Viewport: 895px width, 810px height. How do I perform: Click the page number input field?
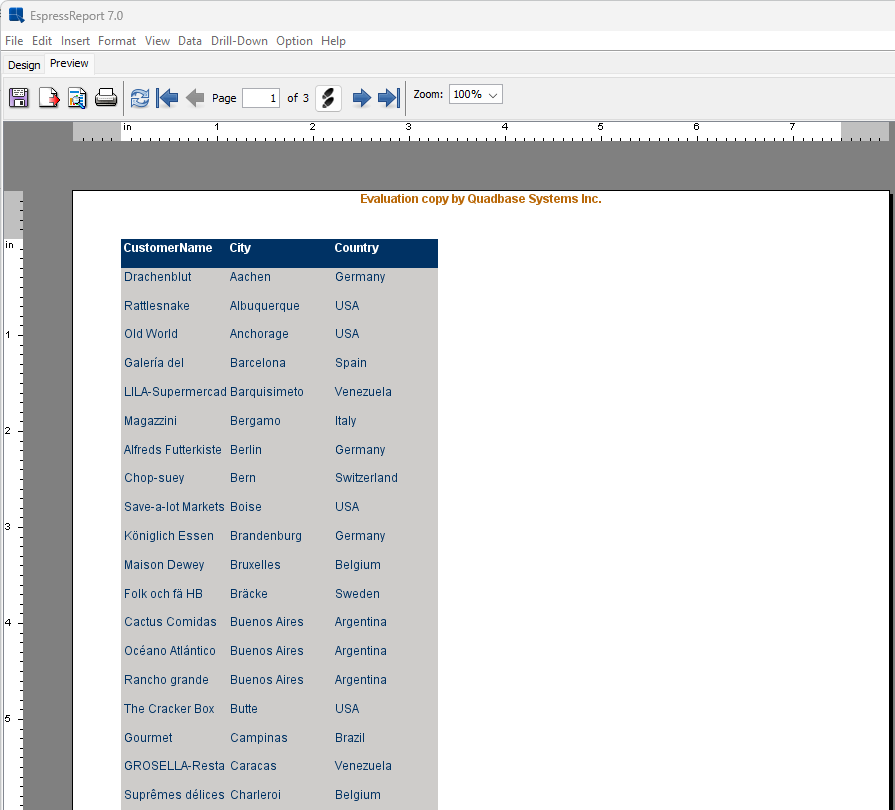click(260, 98)
